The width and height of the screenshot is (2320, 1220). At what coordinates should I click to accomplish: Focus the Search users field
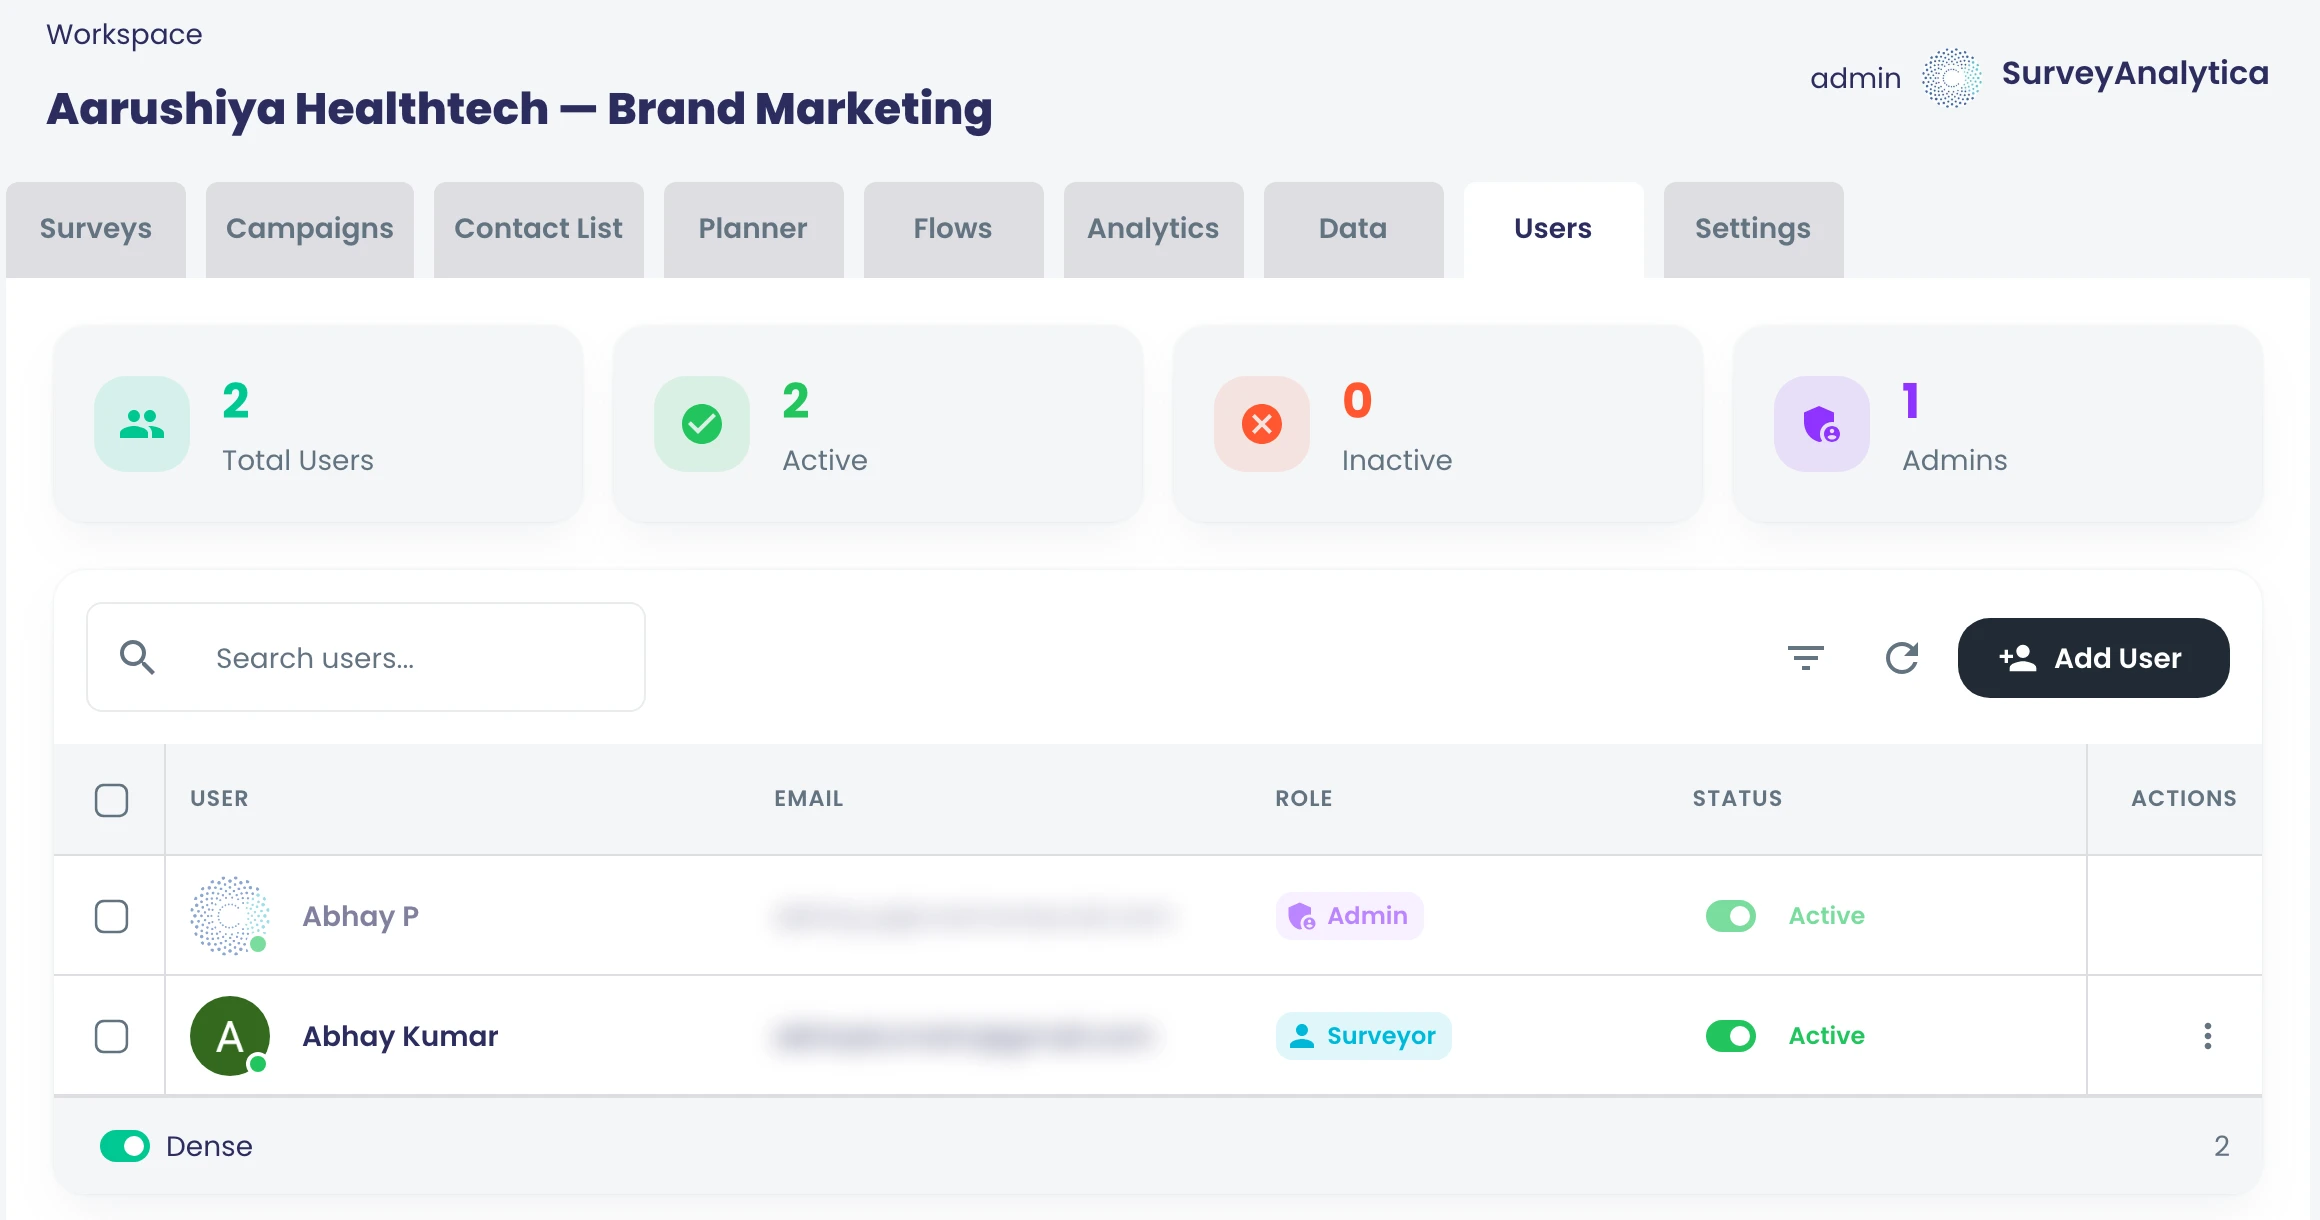[366, 657]
